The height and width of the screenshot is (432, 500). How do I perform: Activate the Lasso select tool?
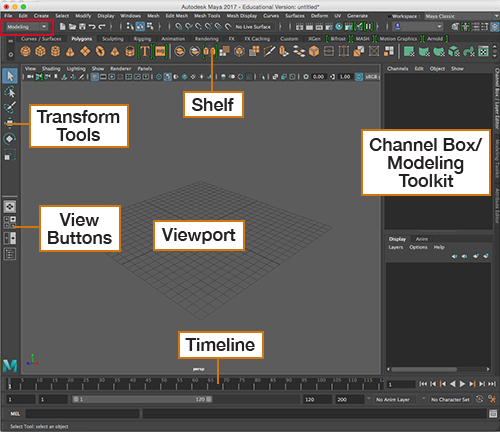coord(10,92)
